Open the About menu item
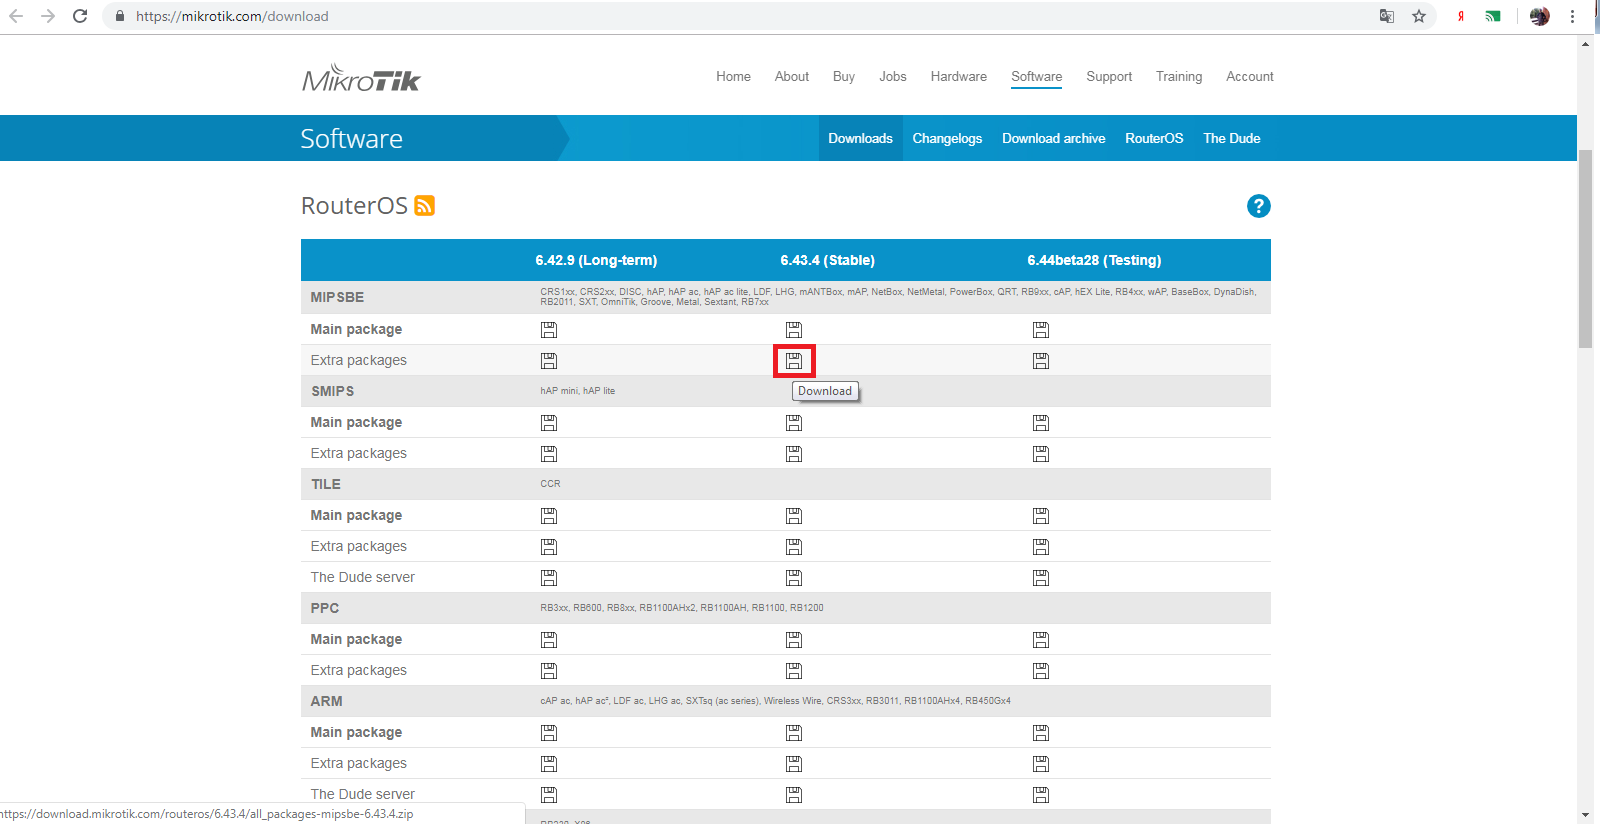The image size is (1600, 824). coord(792,76)
